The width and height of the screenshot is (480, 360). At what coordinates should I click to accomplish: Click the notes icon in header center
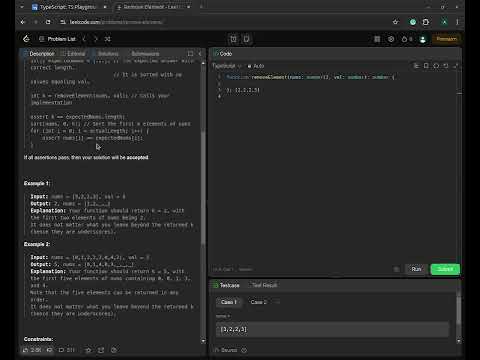pos(246,39)
